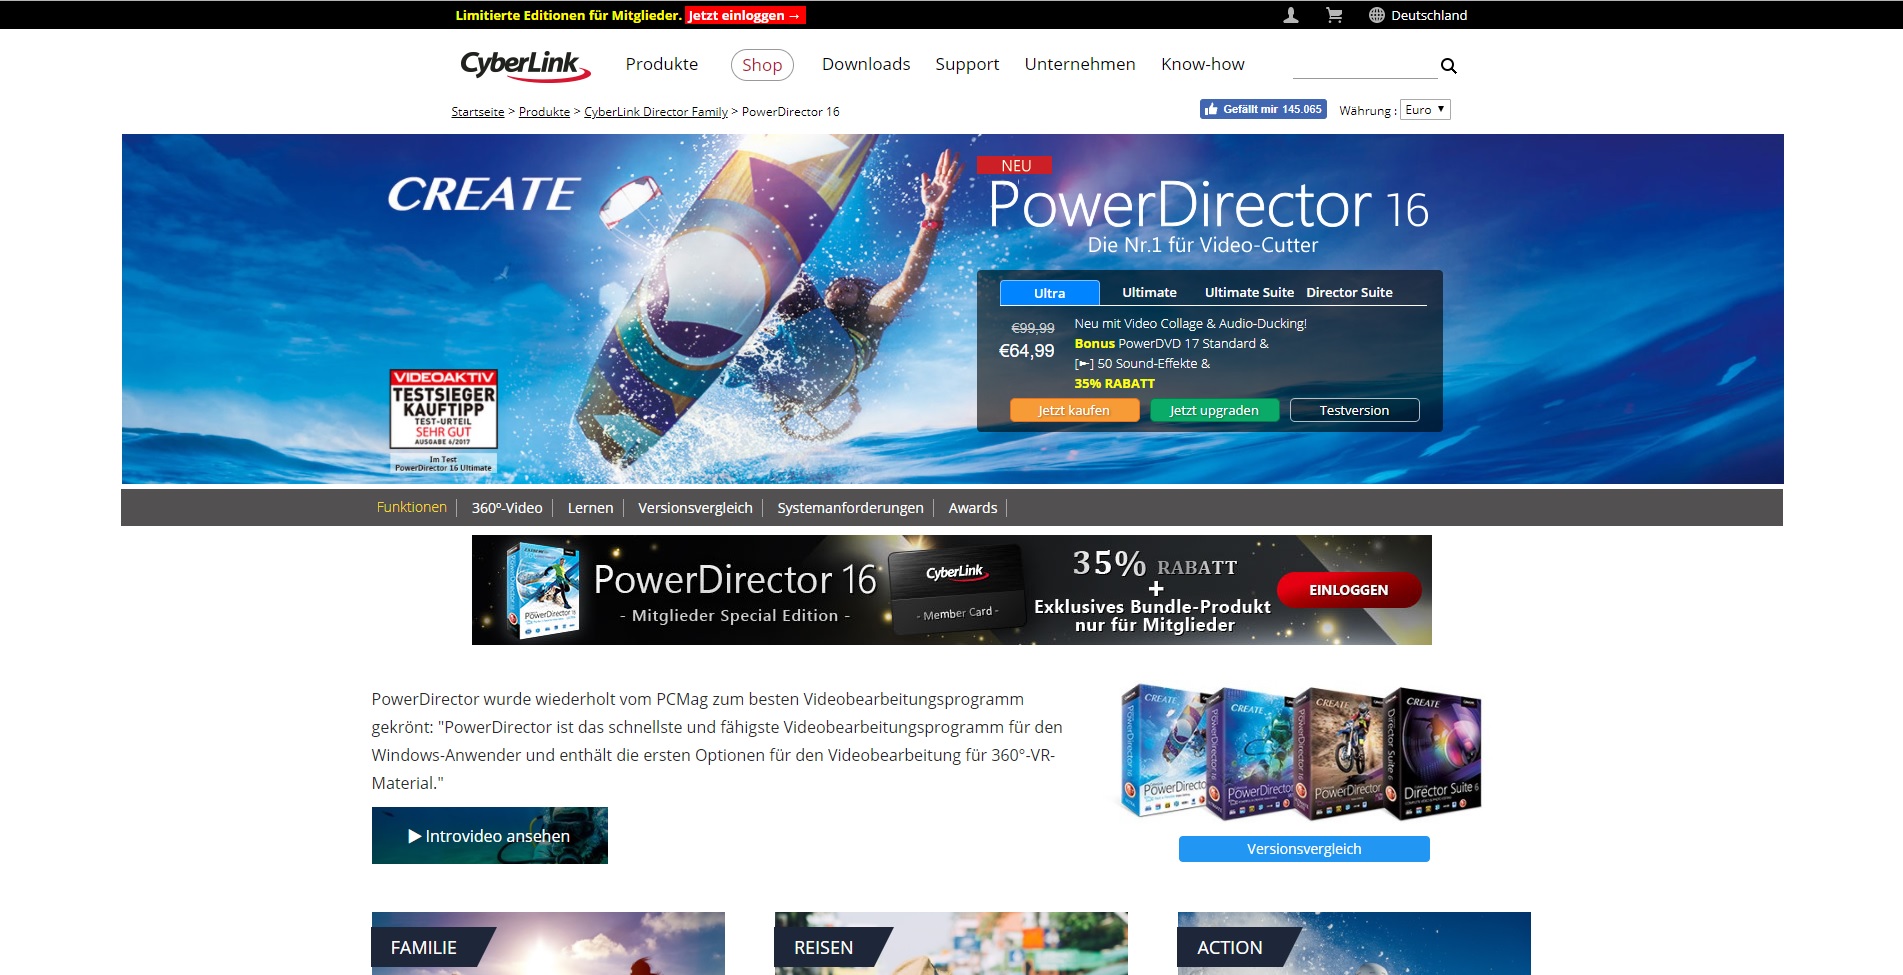Screen dimensions: 1903x975
Task: Click the search magnifier icon
Action: [x=1448, y=66]
